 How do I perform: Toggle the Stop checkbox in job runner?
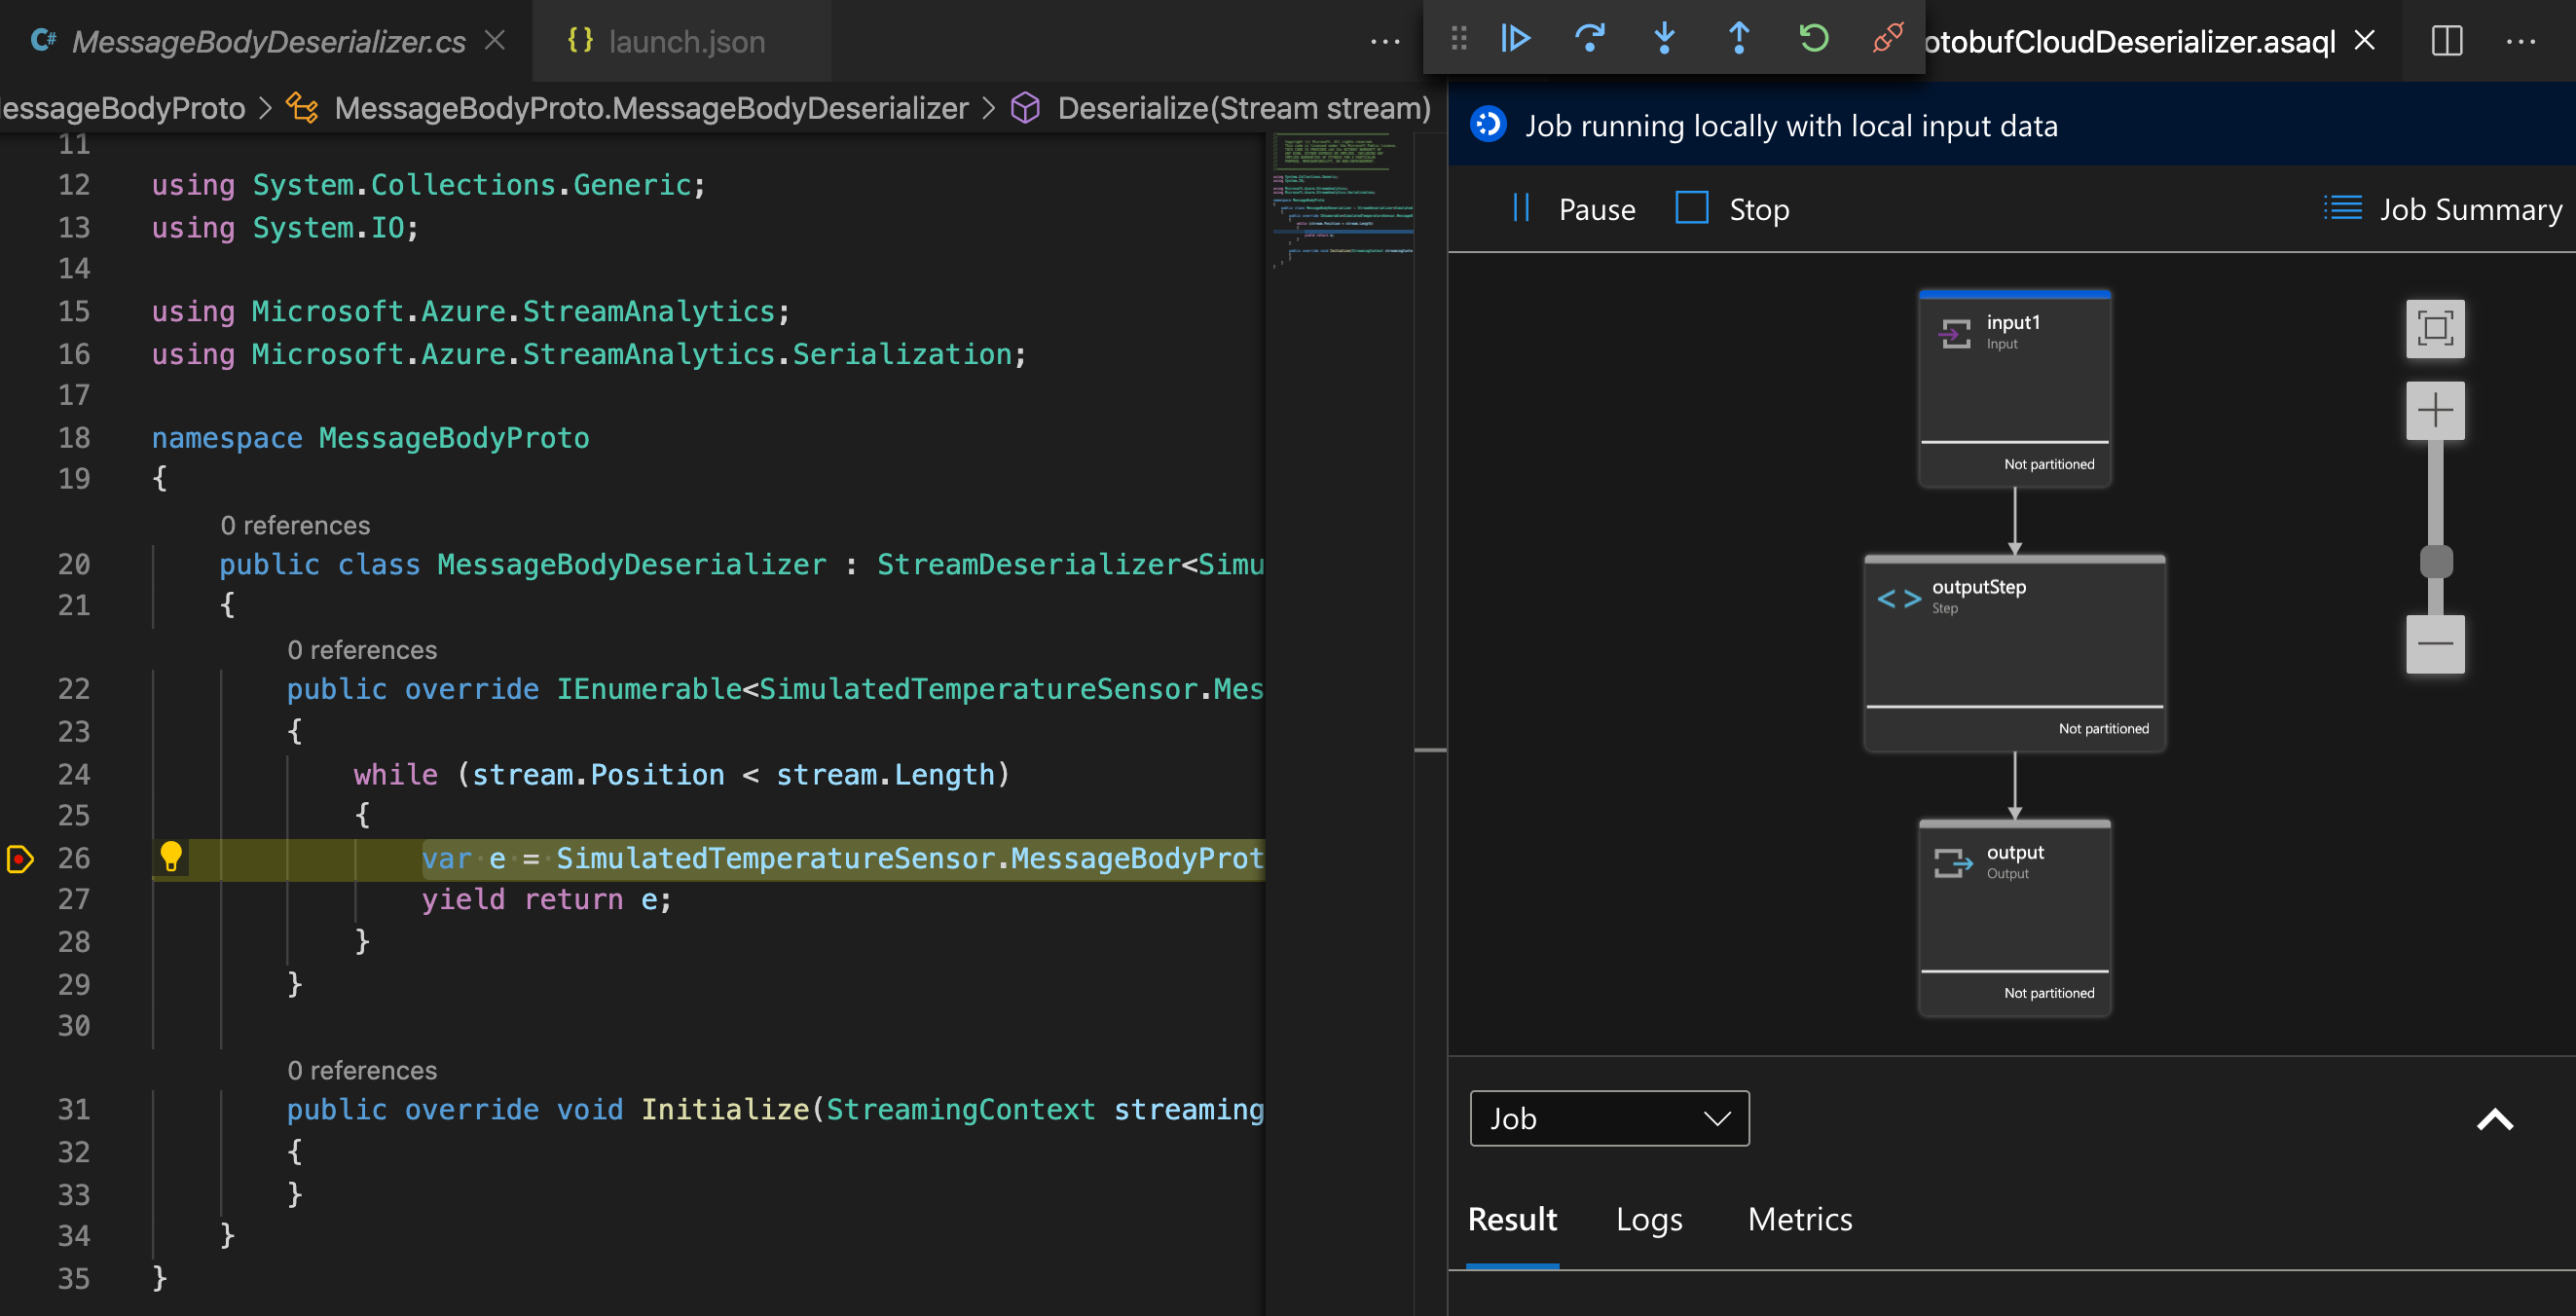(x=1692, y=206)
